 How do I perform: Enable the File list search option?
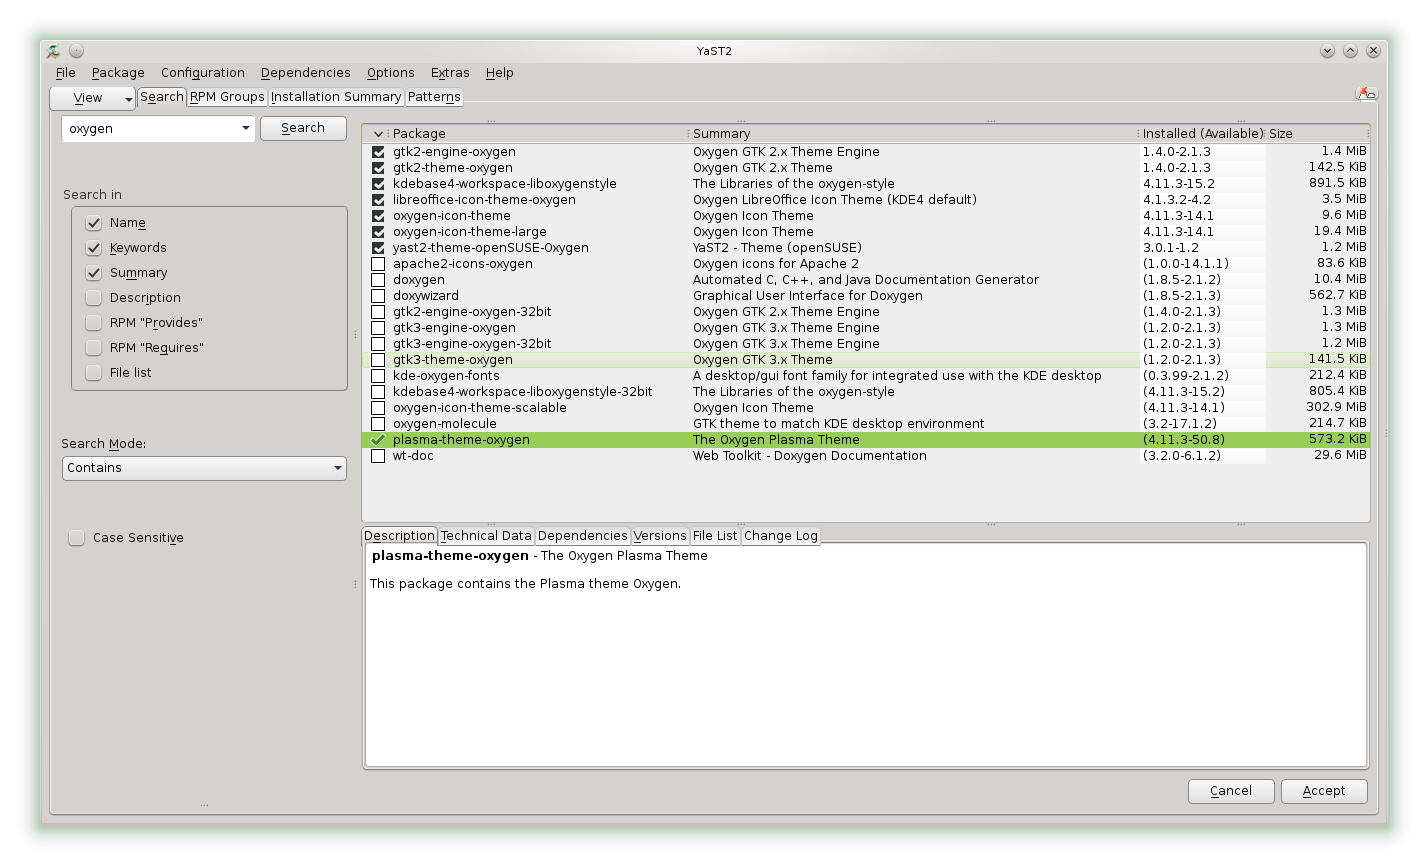pyautogui.click(x=94, y=373)
